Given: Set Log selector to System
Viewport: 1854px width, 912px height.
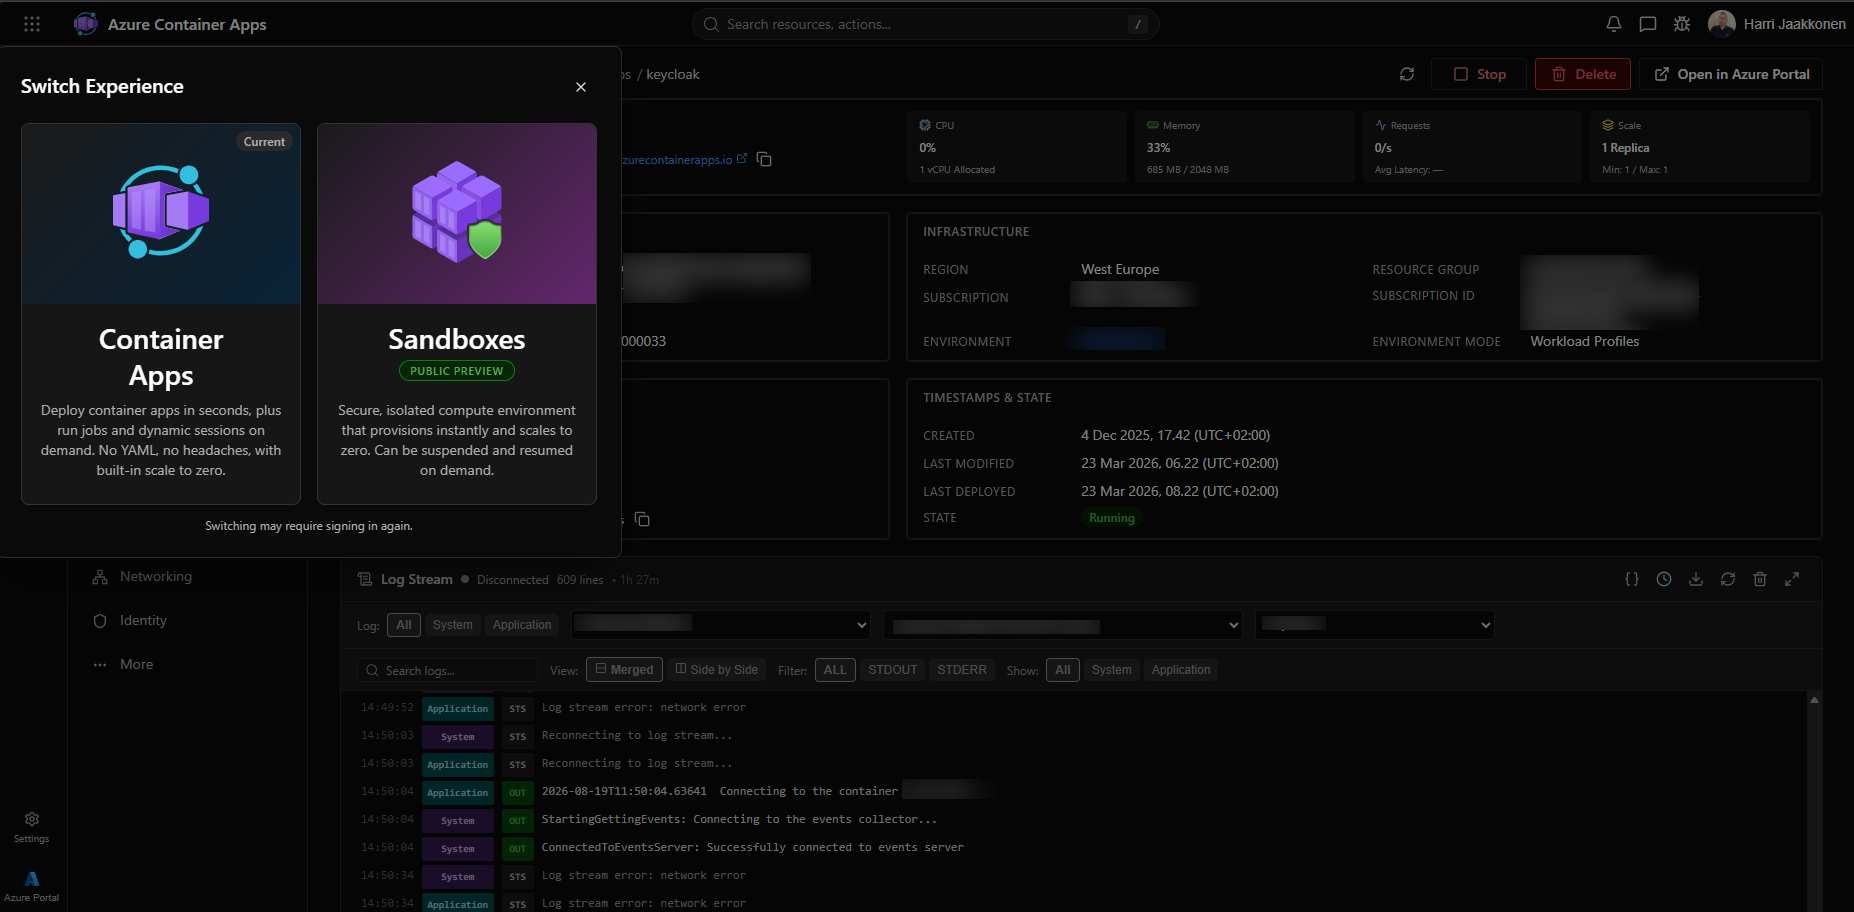Looking at the screenshot, I should point(453,625).
